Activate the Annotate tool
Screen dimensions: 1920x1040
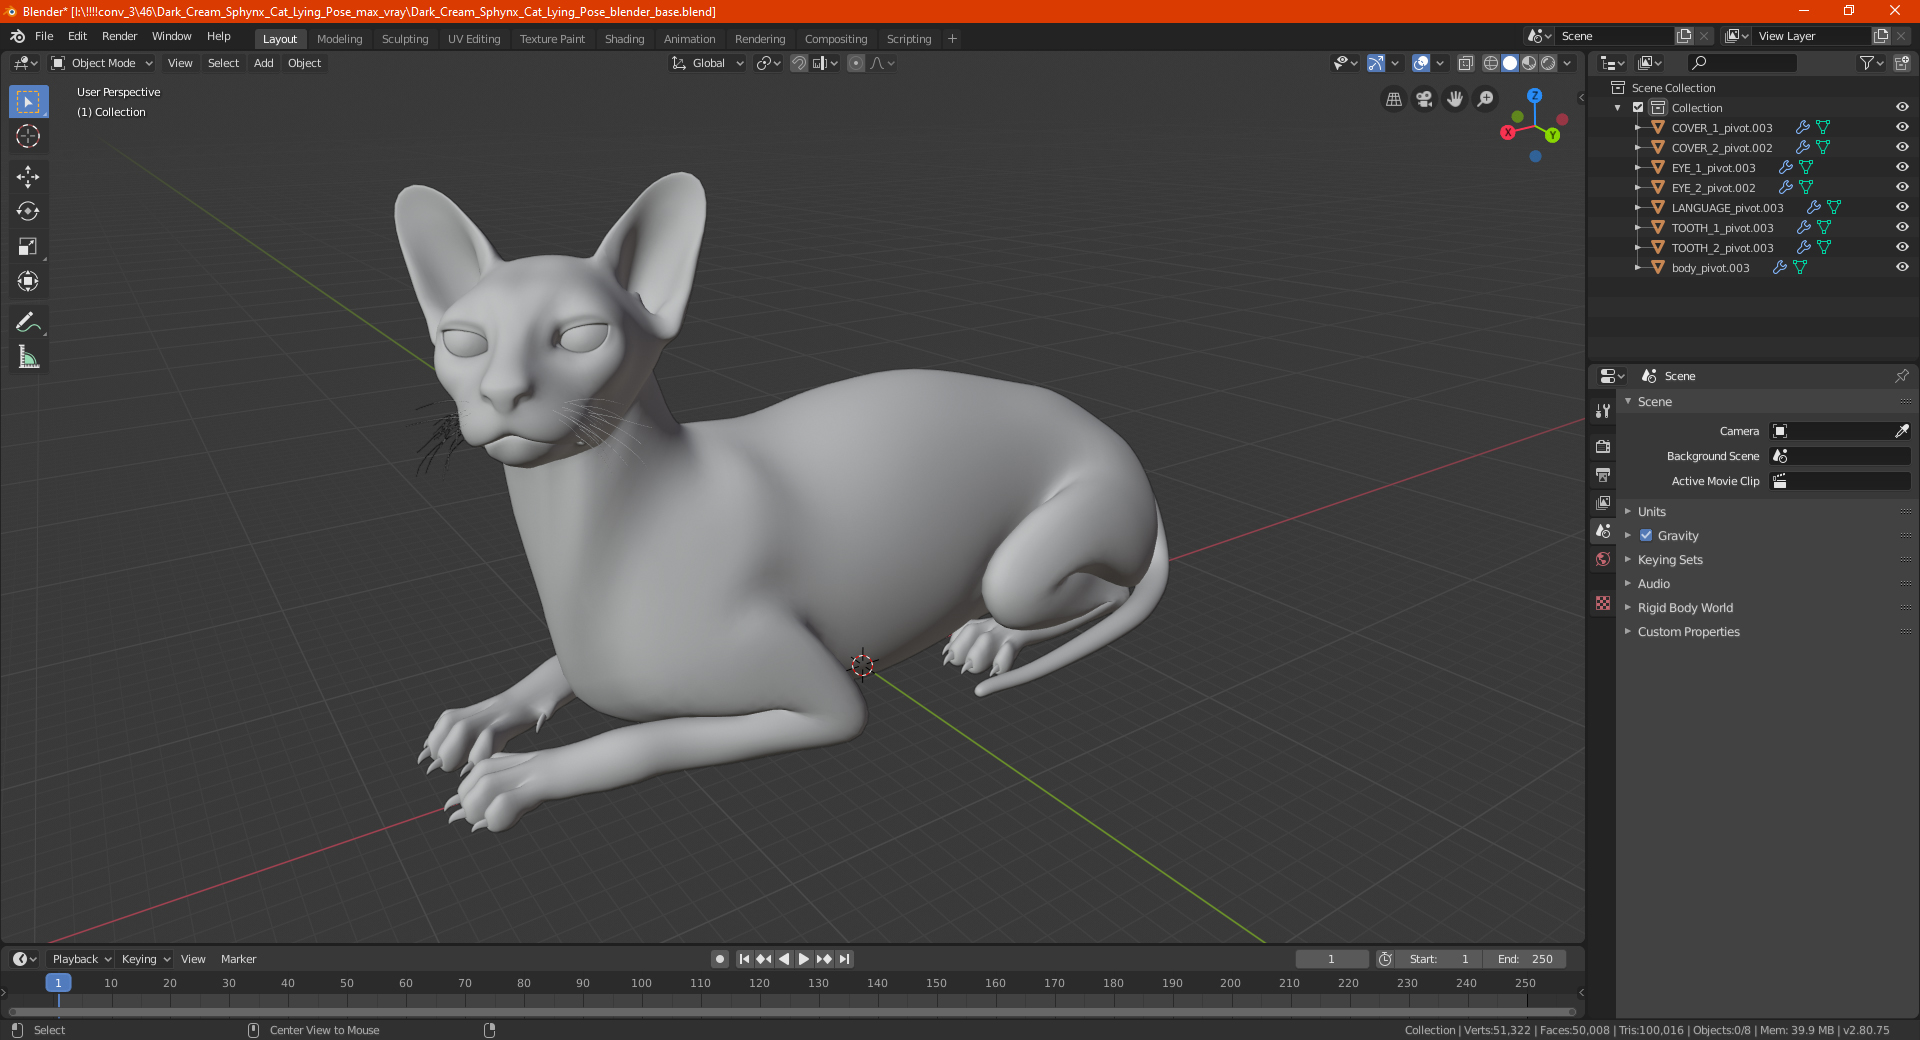coord(28,322)
